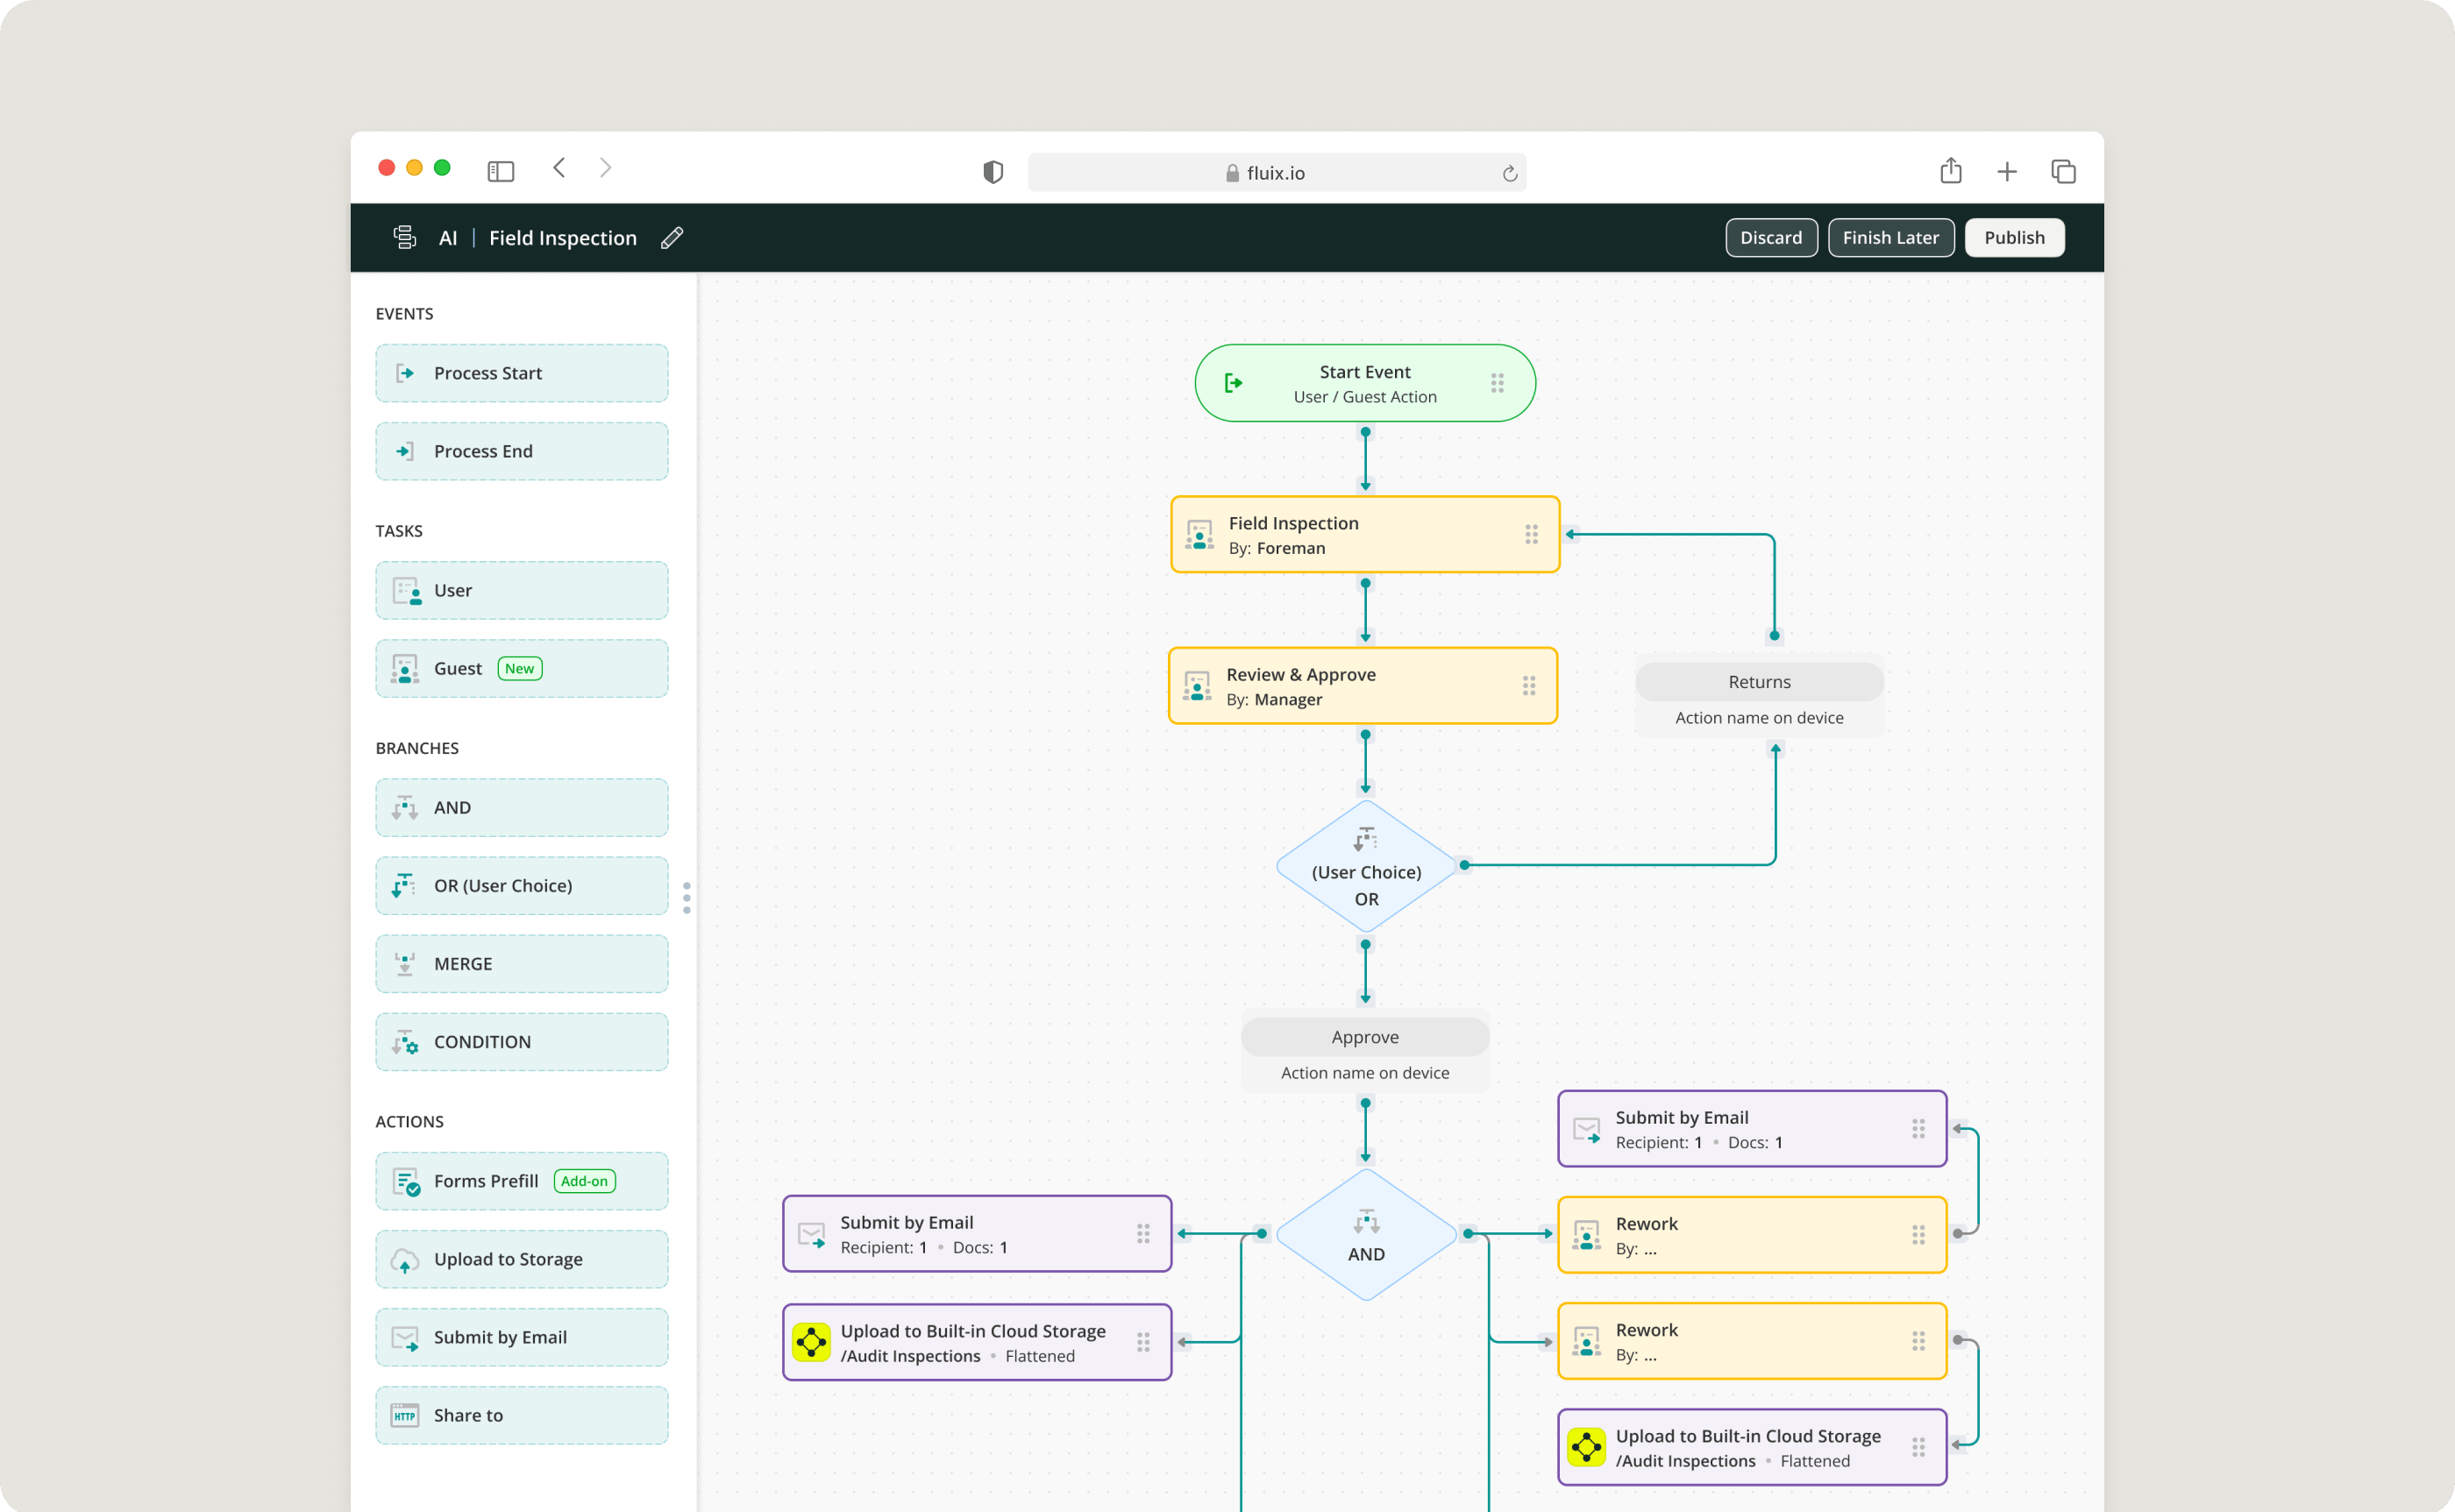Choose Finish Later in the header
The width and height of the screenshot is (2455, 1512).
click(x=1890, y=238)
